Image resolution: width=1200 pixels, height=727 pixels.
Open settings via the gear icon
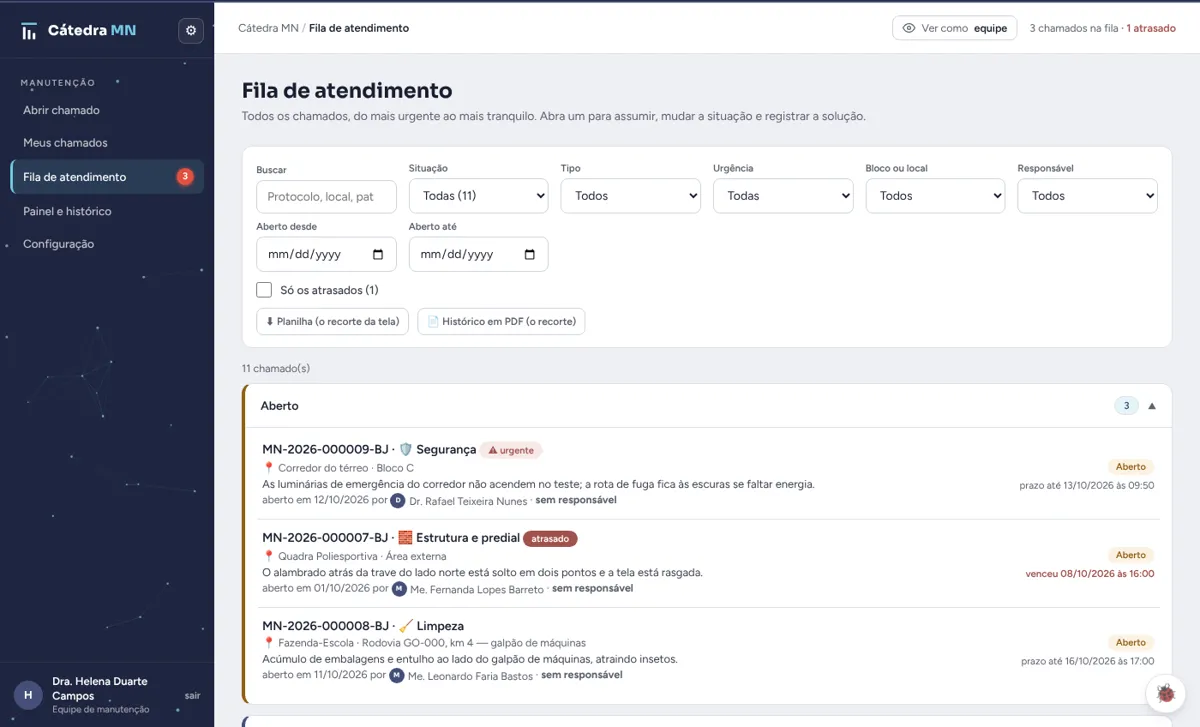[x=191, y=31]
